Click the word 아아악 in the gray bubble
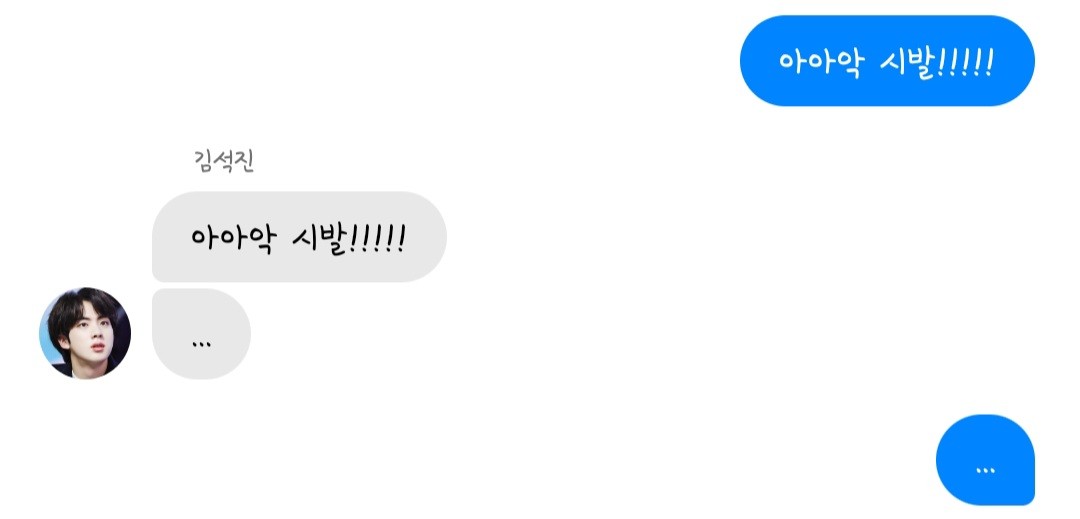1080x519 pixels. (233, 239)
